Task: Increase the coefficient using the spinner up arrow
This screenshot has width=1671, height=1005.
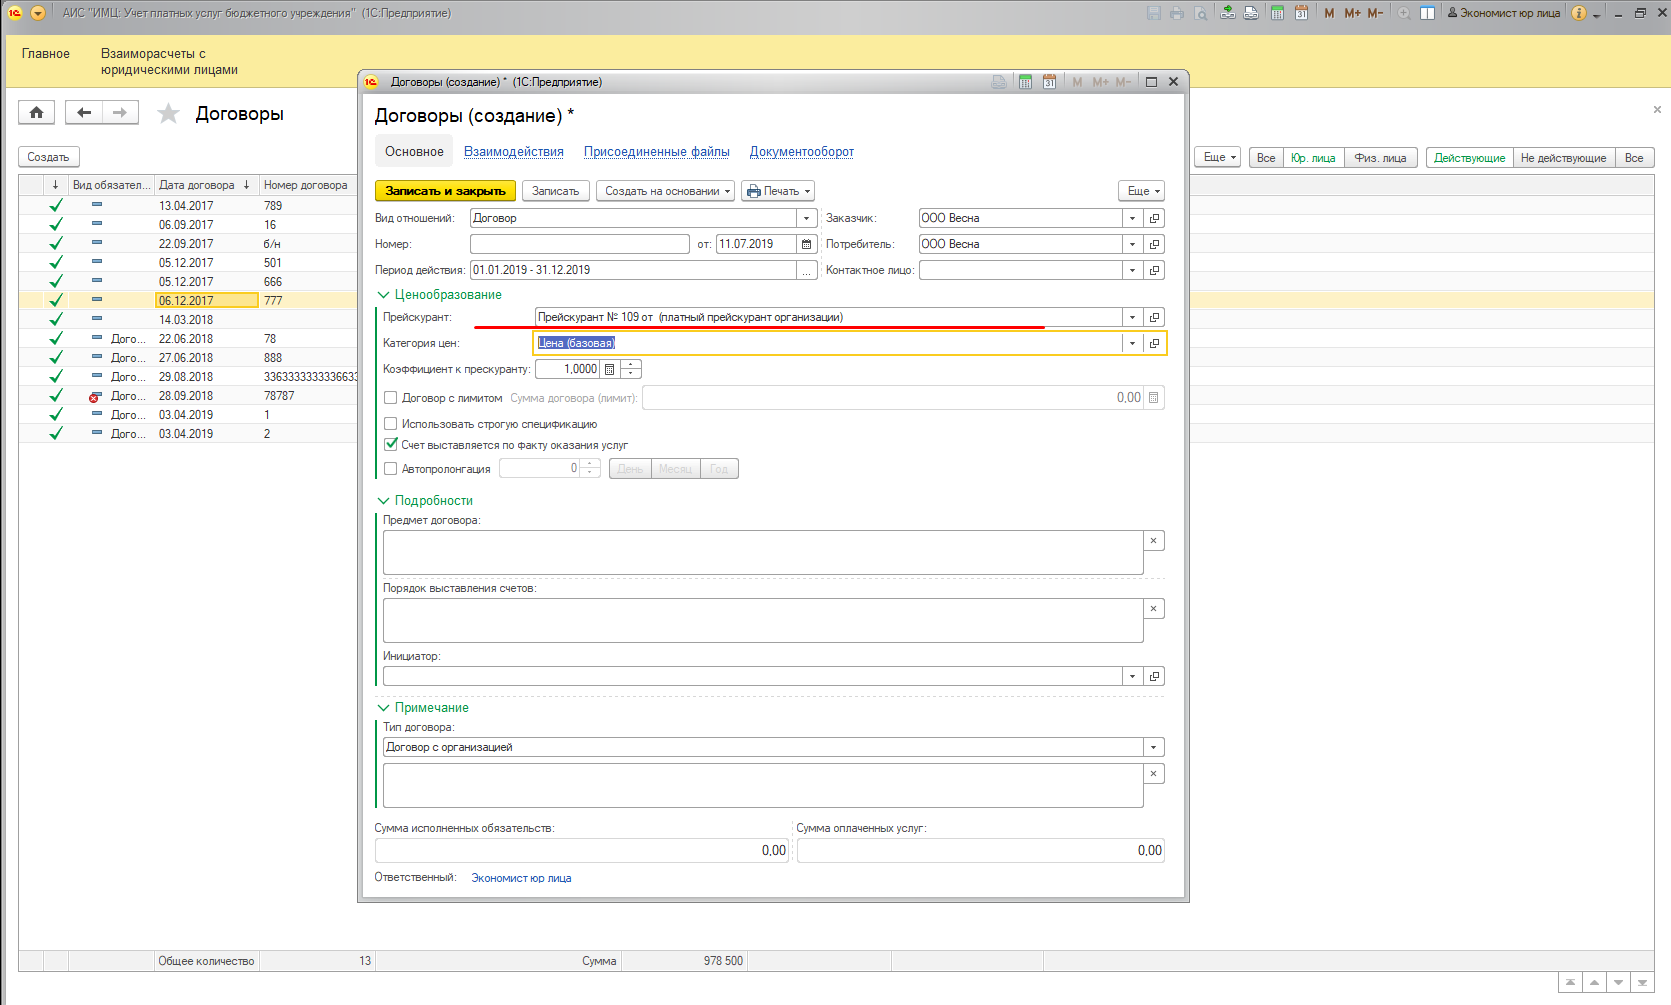Action: pos(631,365)
